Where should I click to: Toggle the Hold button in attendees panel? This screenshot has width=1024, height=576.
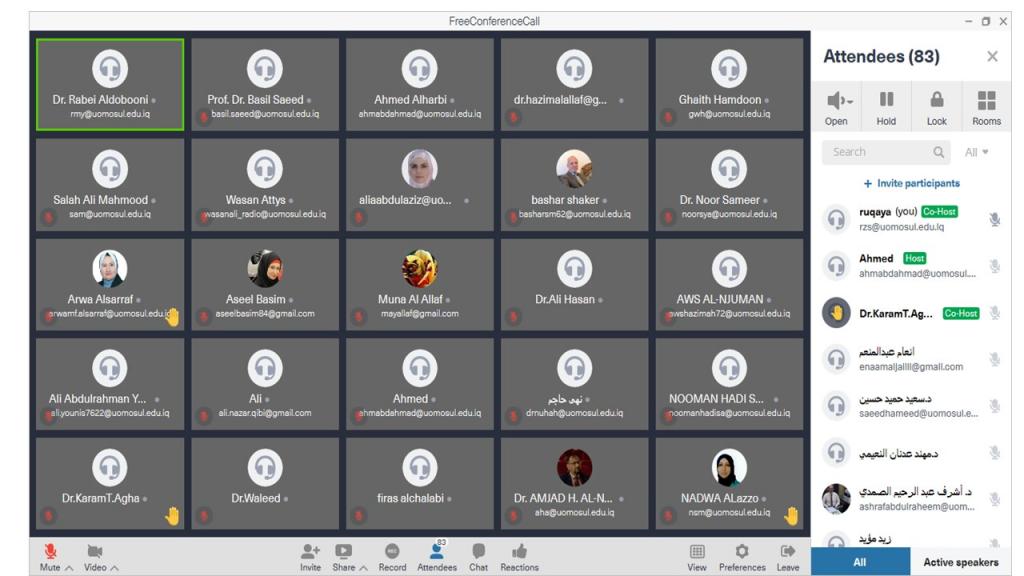coord(886,106)
